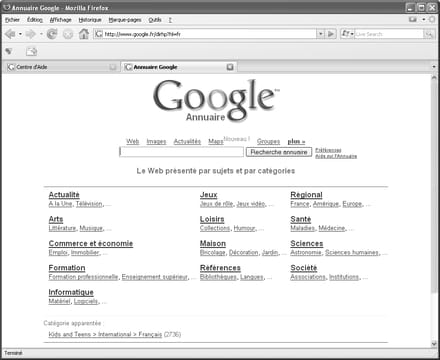Open Kids and Teens > International > Français
The image size is (440, 360).
pos(105,334)
